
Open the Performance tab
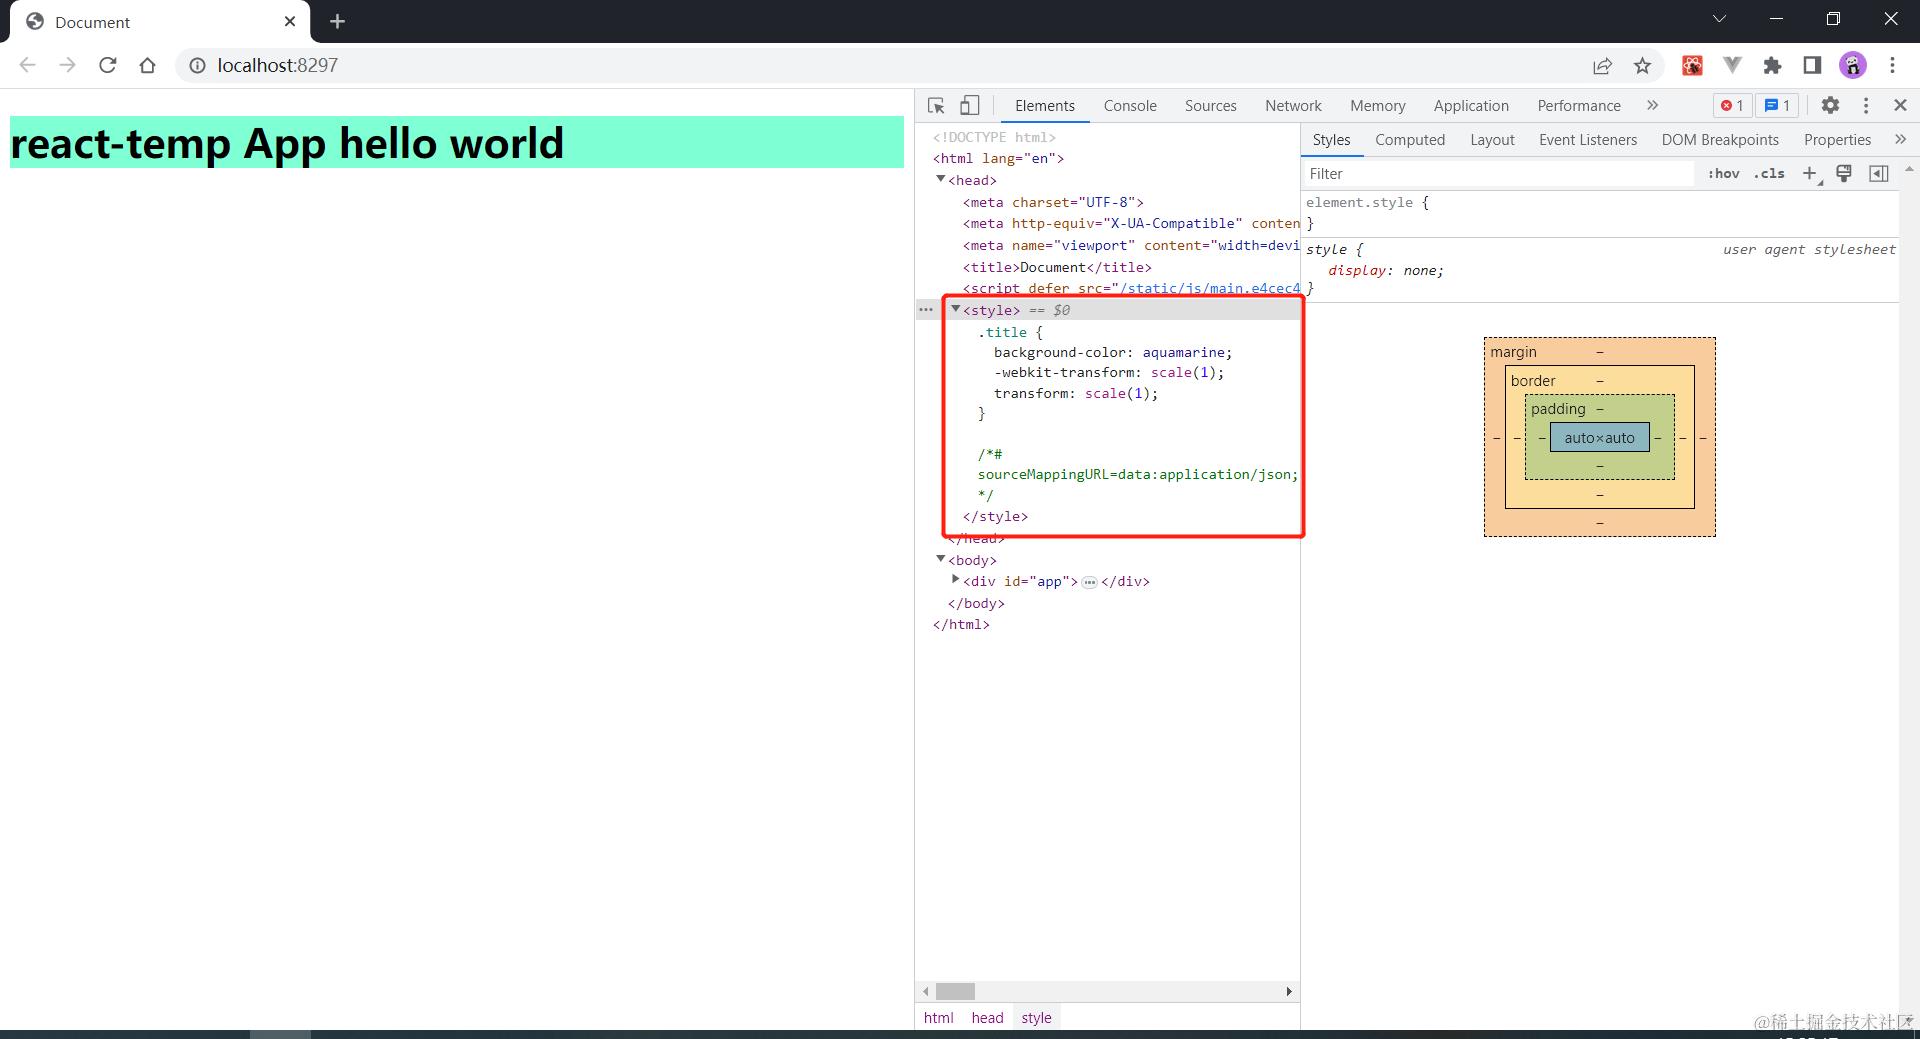click(x=1579, y=106)
